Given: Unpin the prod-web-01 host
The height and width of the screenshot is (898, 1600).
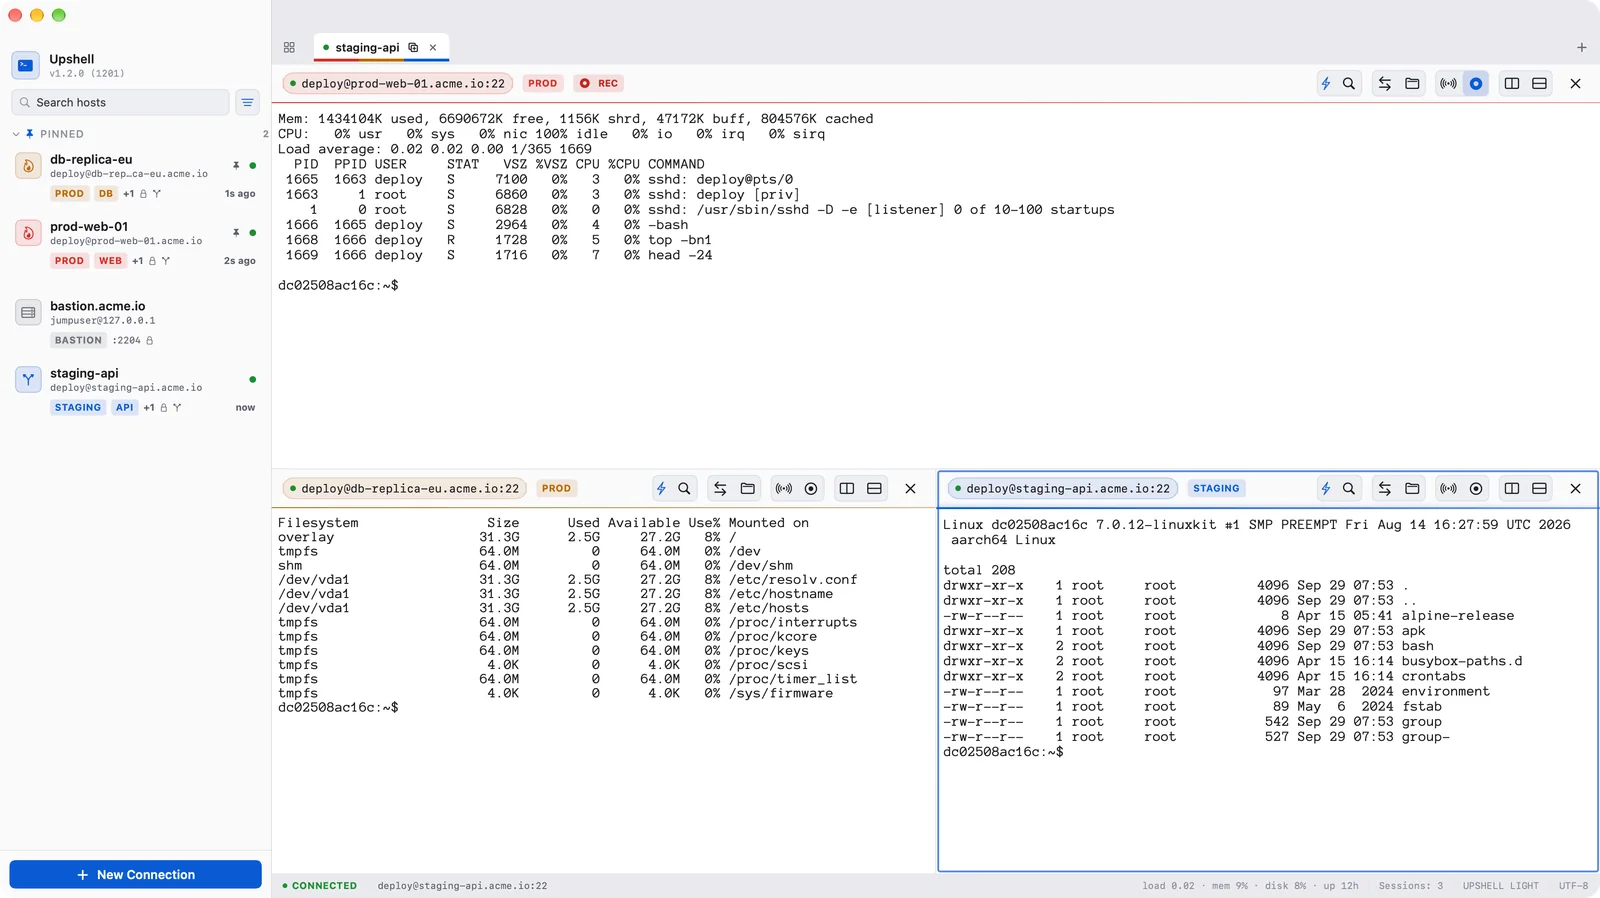Looking at the screenshot, I should [236, 233].
